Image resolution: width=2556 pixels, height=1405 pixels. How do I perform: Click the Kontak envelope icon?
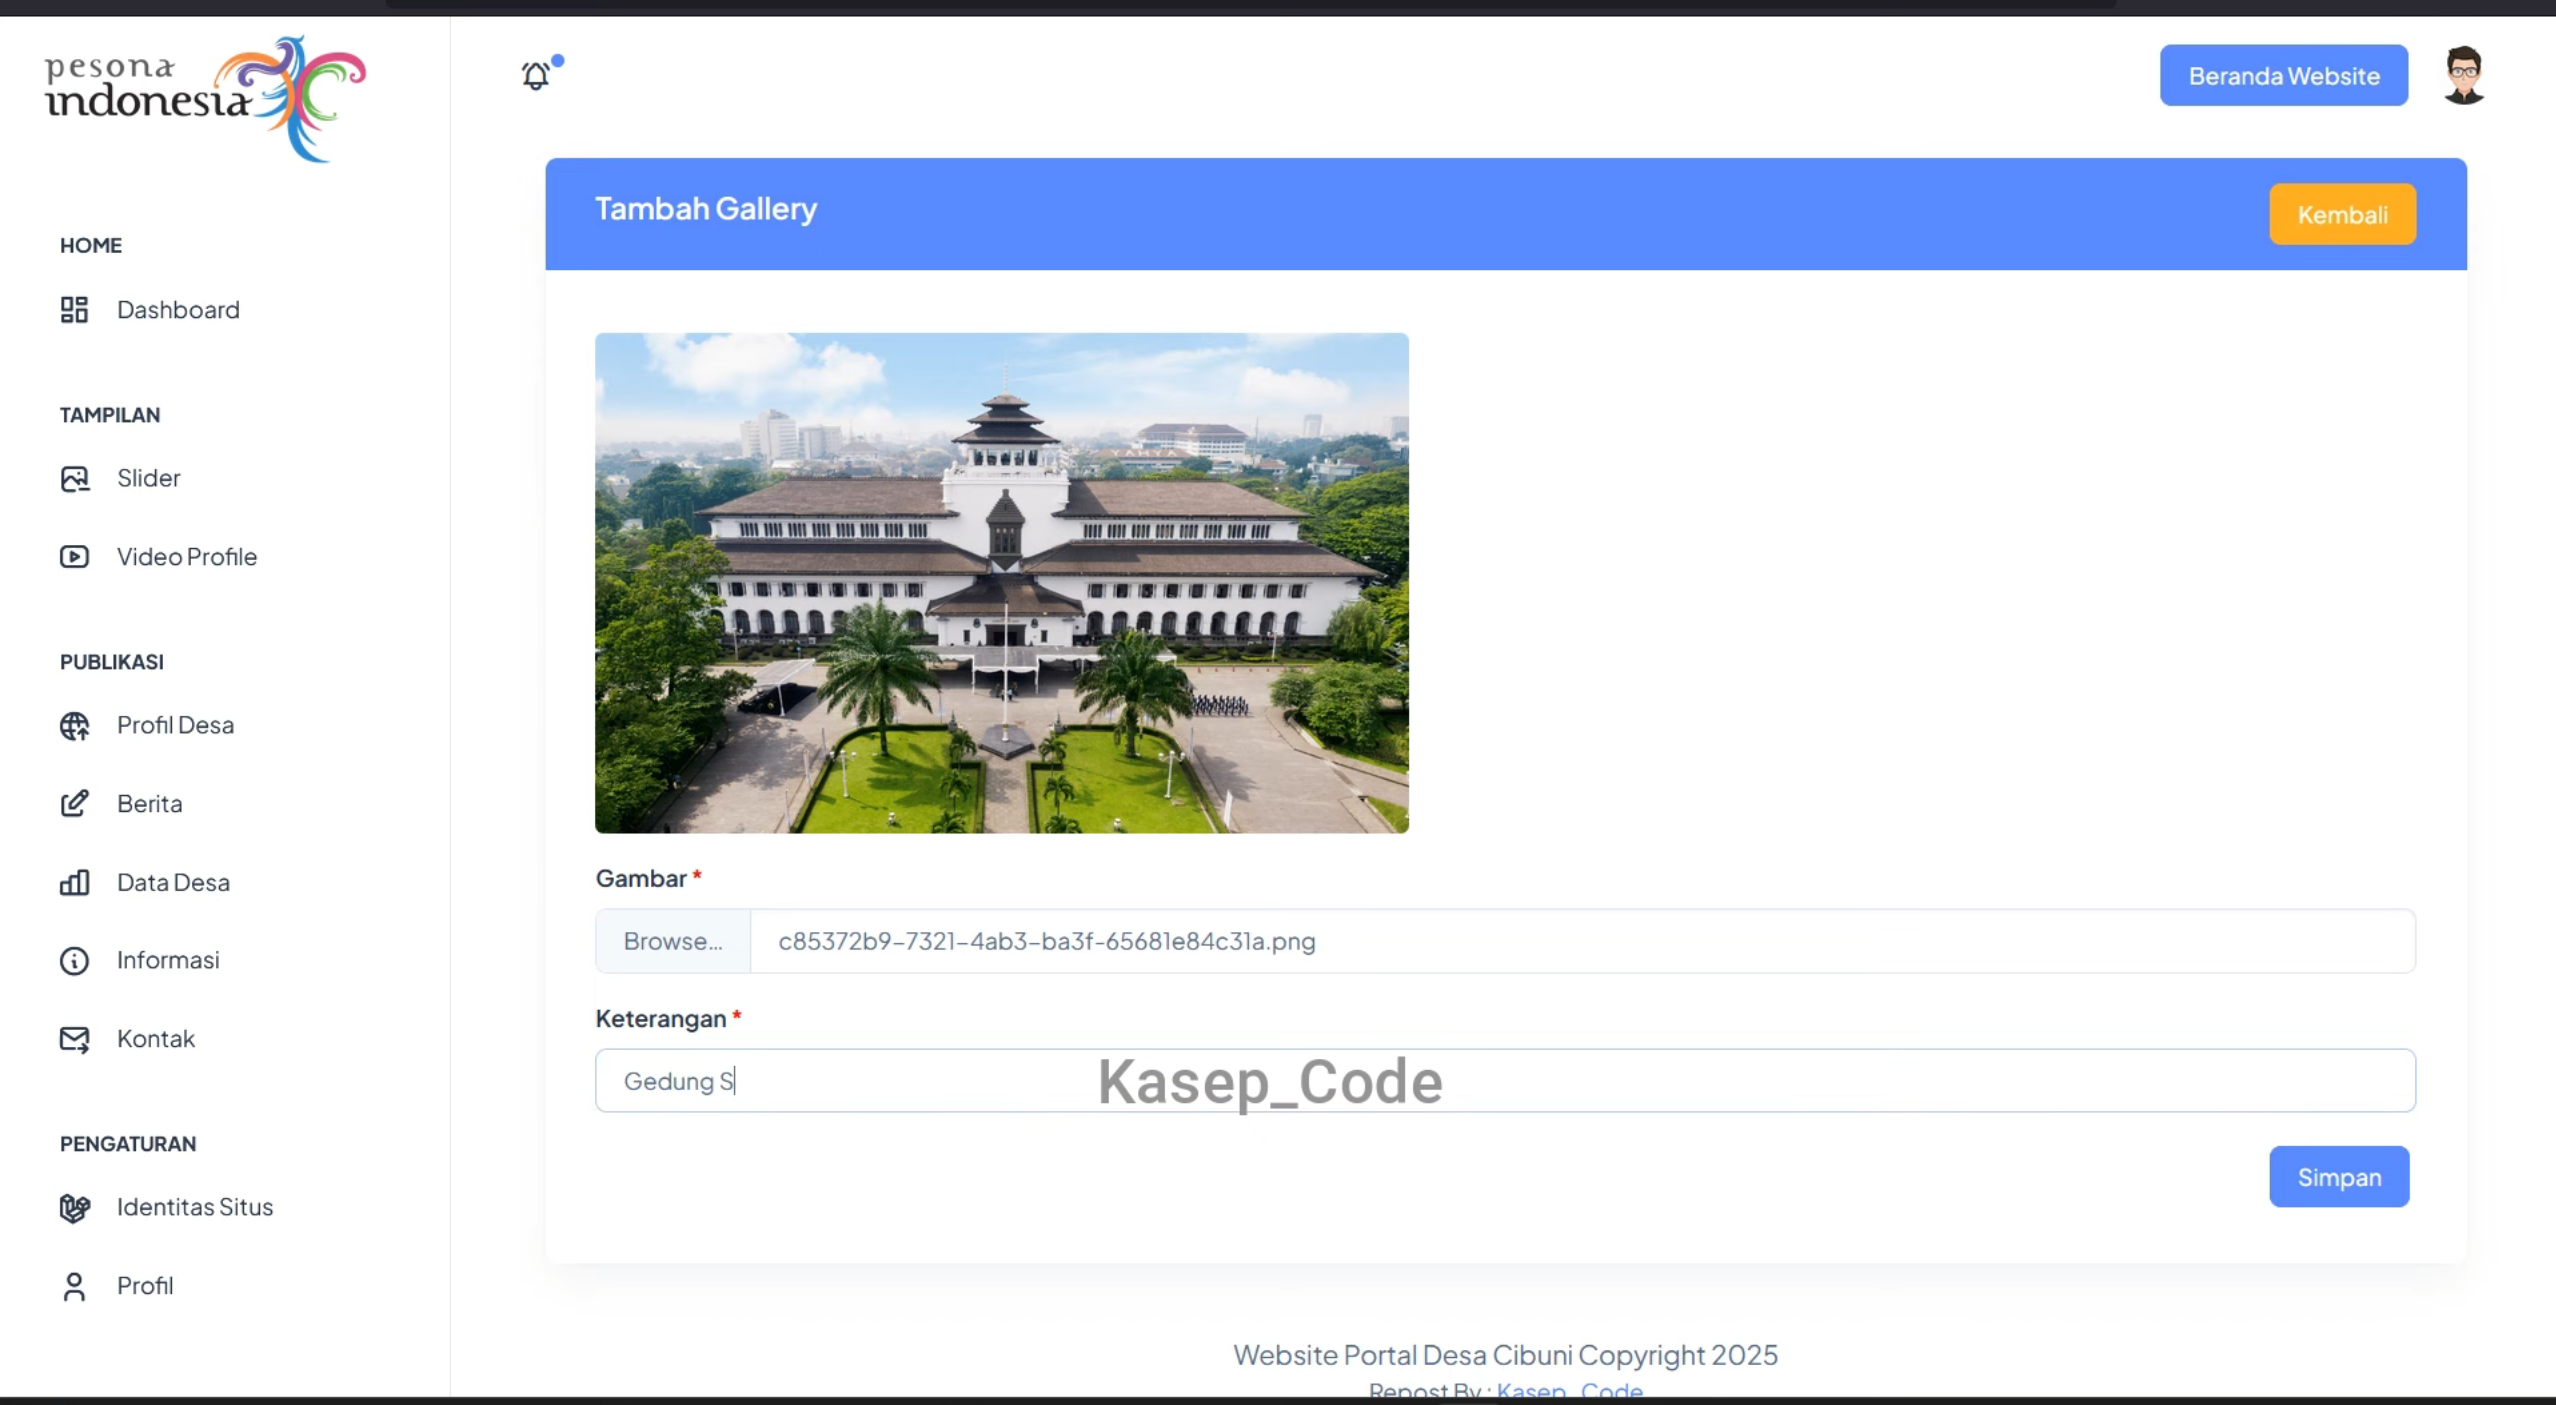(74, 1040)
